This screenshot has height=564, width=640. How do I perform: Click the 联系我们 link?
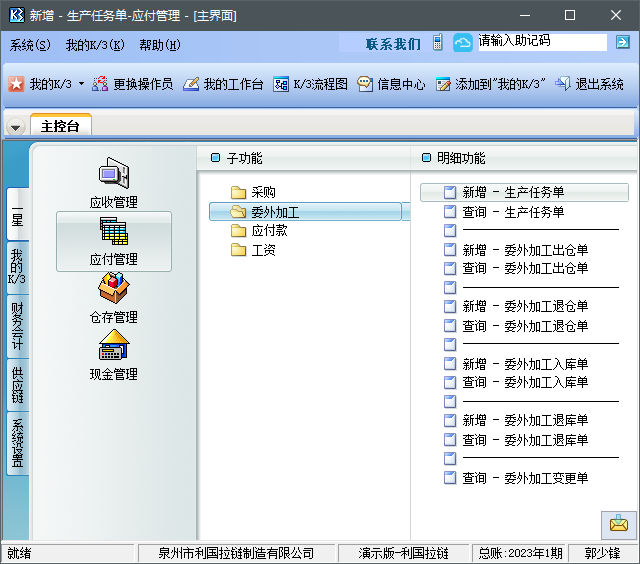click(x=393, y=44)
